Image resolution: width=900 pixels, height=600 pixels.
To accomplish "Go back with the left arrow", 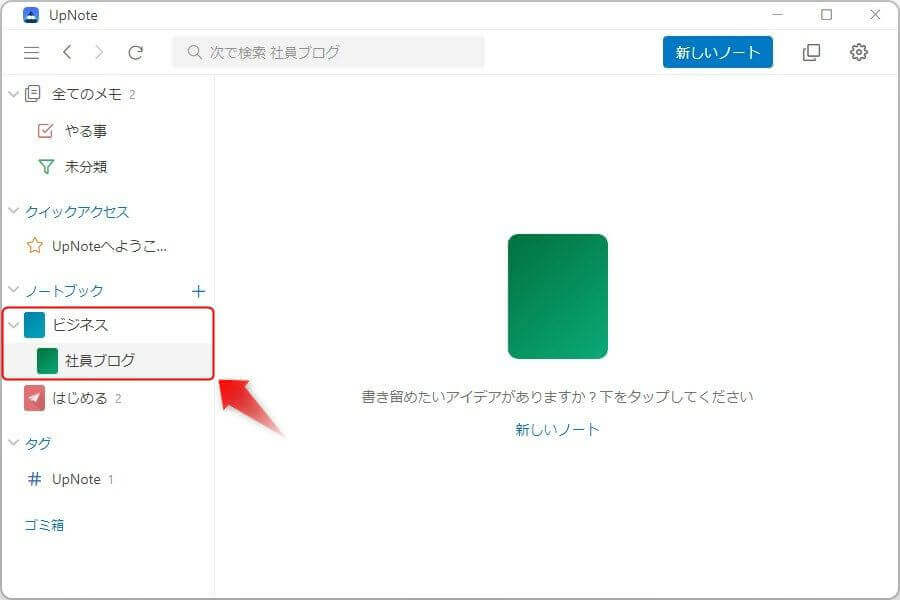I will coord(67,52).
